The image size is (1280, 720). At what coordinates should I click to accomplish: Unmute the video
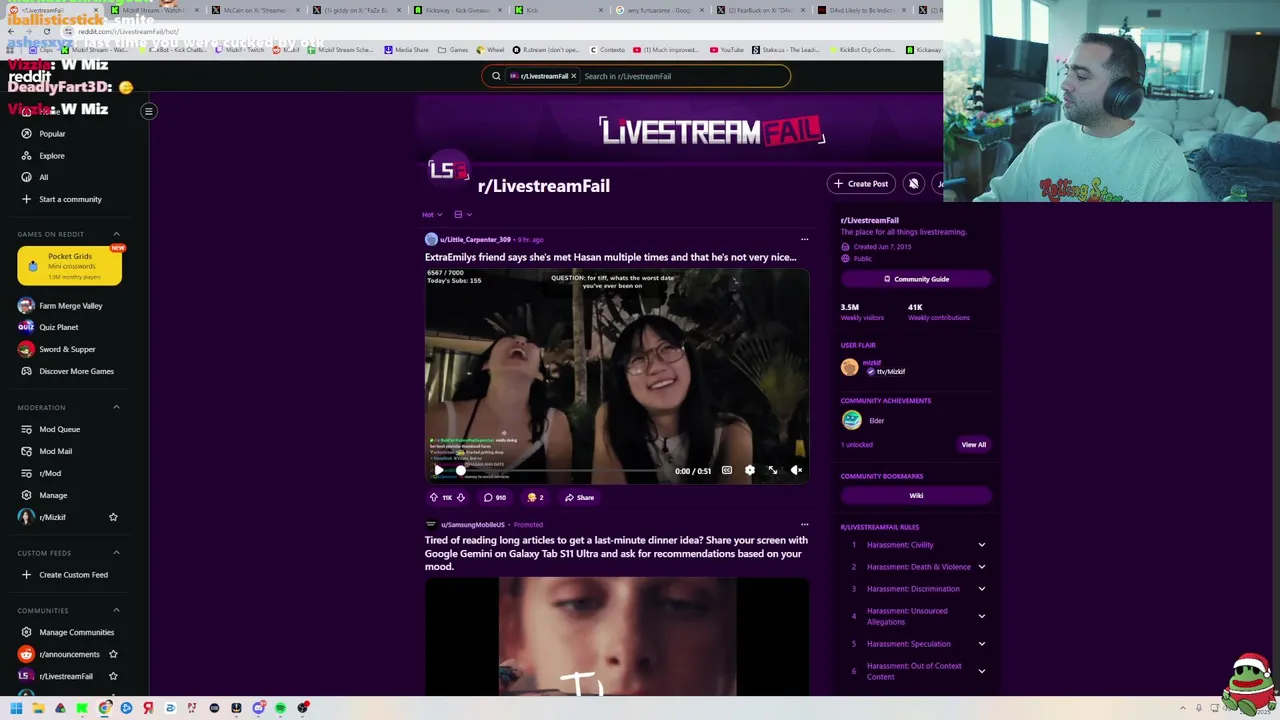796,470
